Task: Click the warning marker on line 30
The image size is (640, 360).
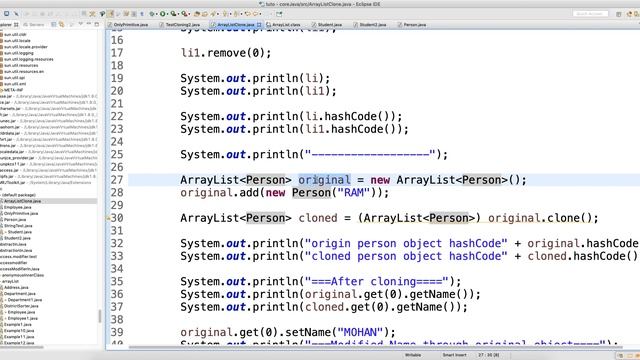Action: click(x=108, y=218)
